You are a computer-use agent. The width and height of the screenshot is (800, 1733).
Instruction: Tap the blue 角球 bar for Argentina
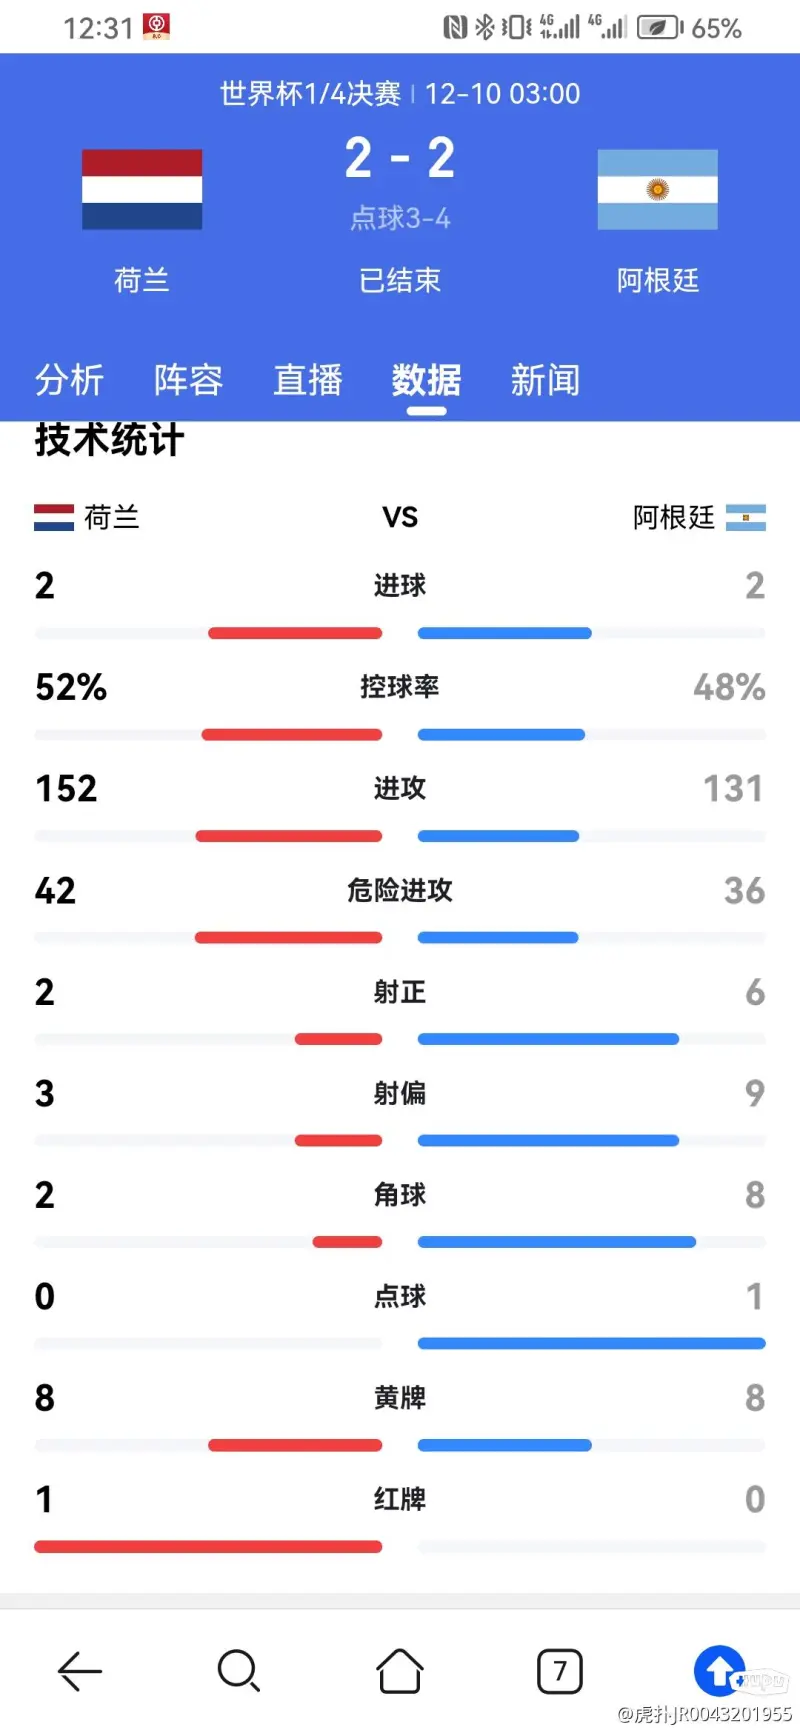tap(557, 1242)
